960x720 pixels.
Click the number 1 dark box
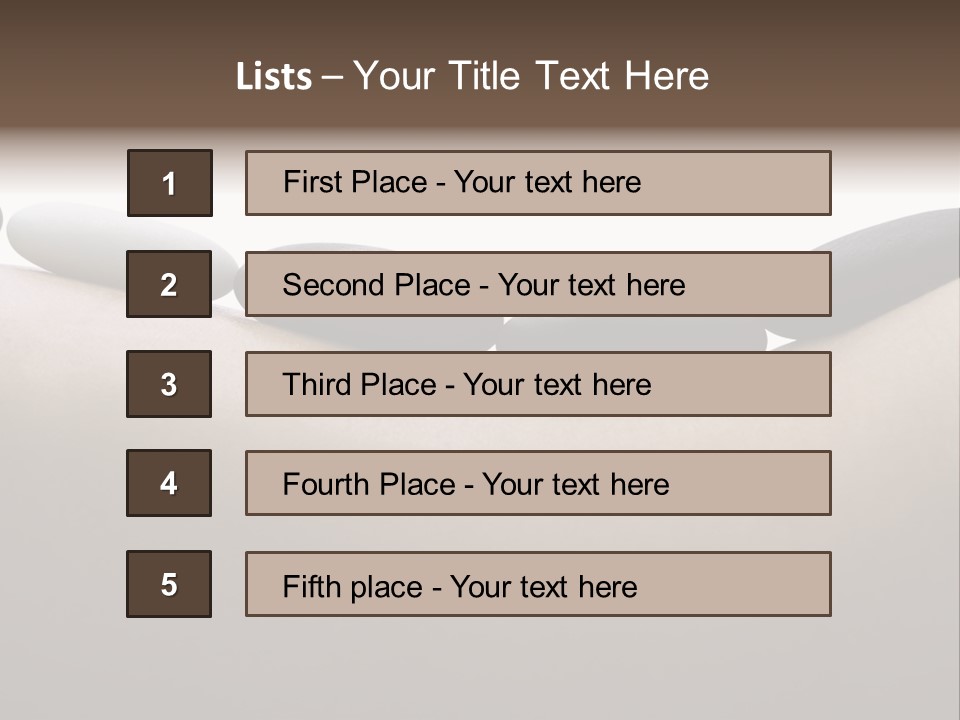click(170, 183)
